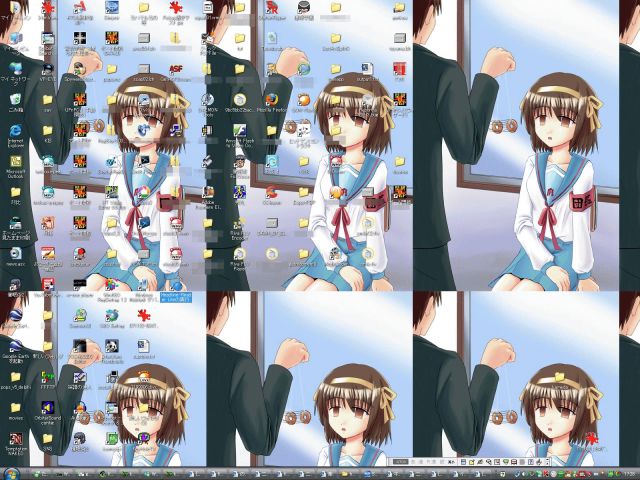The width and height of the screenshot is (640, 480).
Task: Click the Windows Start button
Action: (x=11, y=474)
